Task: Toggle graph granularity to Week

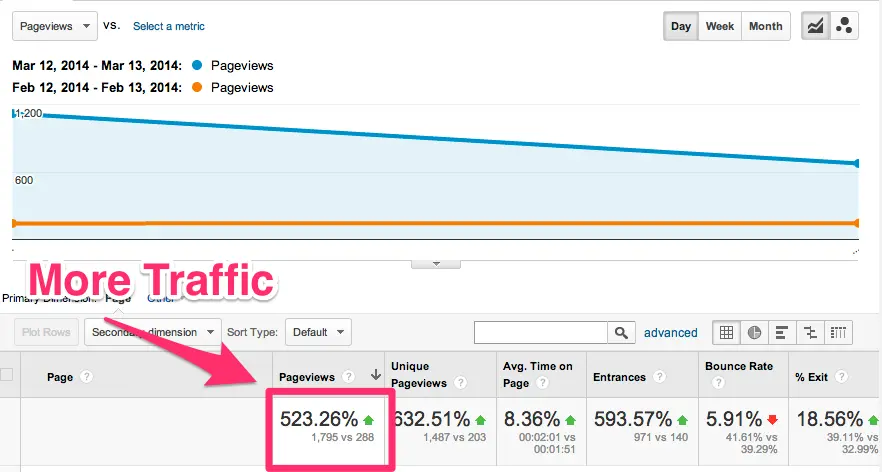Action: 720,26
